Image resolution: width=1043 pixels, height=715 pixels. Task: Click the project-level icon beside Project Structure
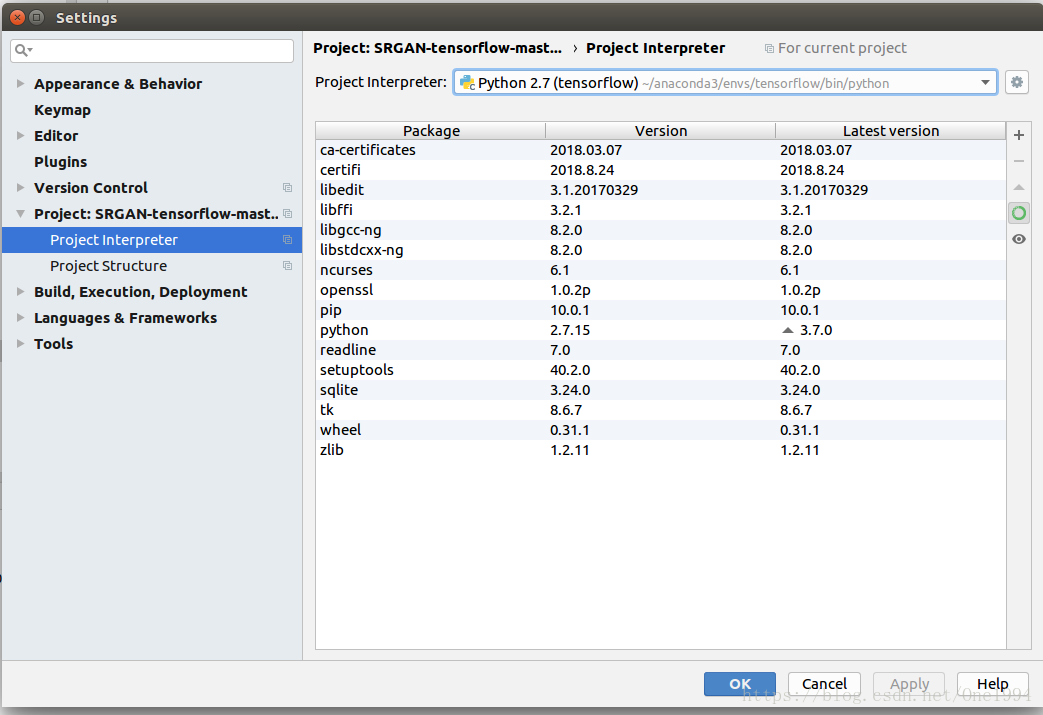tap(287, 265)
